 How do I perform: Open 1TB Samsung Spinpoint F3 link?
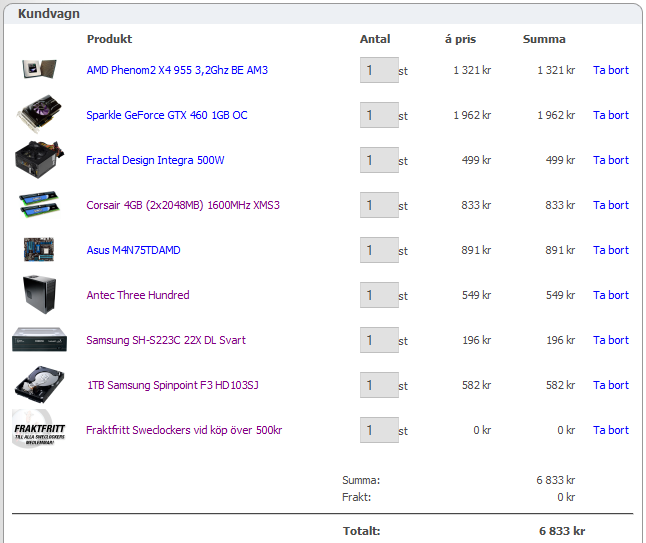click(x=173, y=385)
